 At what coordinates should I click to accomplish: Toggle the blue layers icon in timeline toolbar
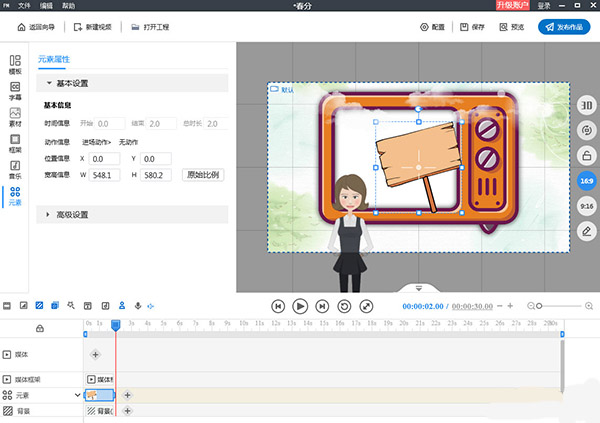click(55, 305)
